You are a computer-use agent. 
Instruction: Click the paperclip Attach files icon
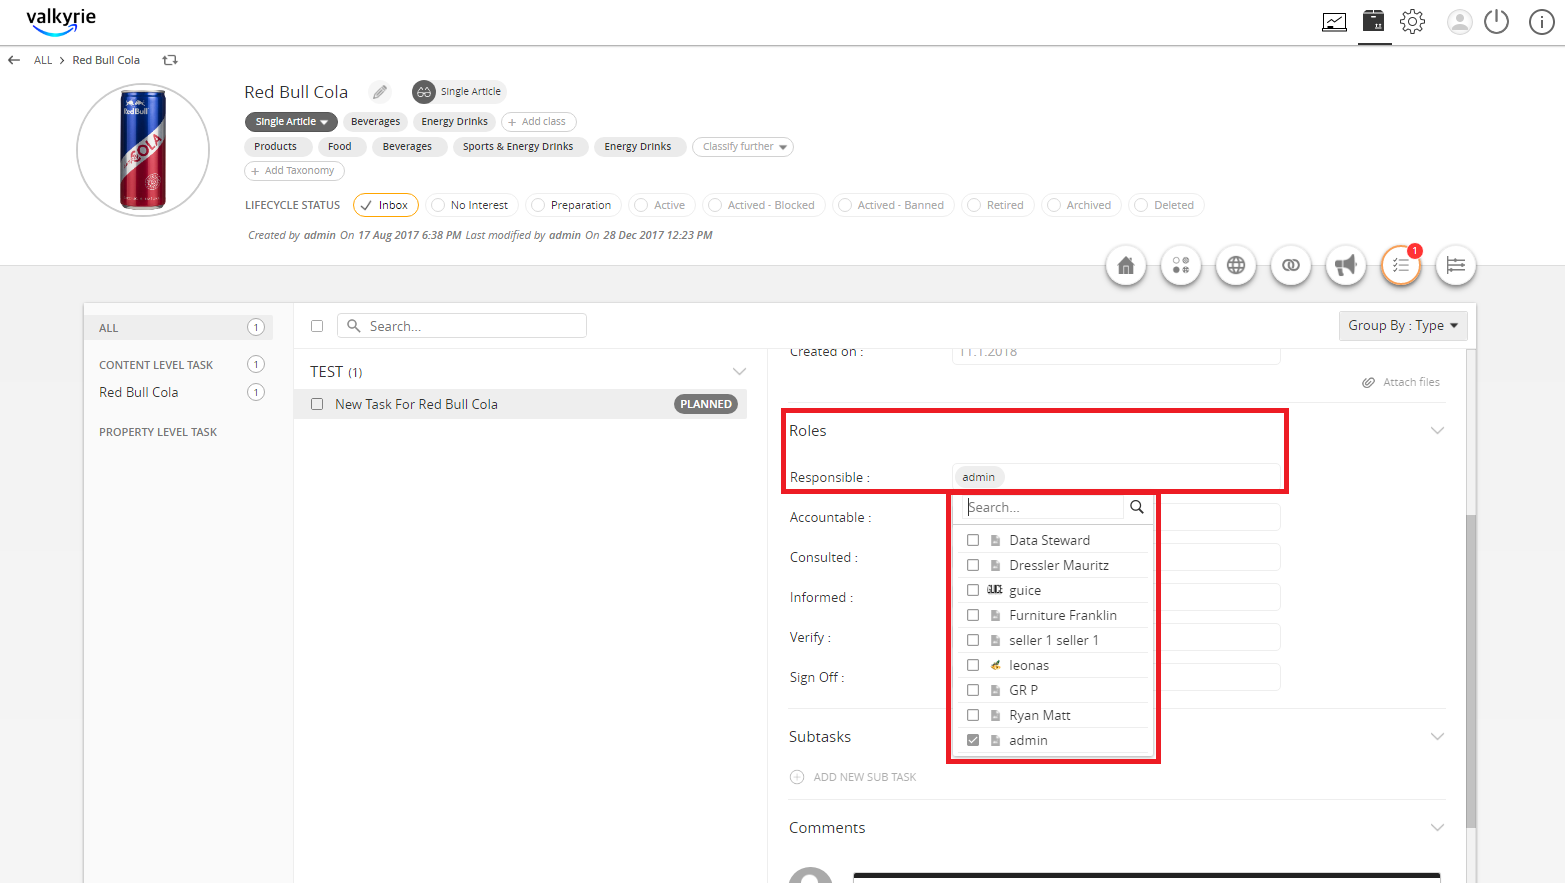[1368, 383]
